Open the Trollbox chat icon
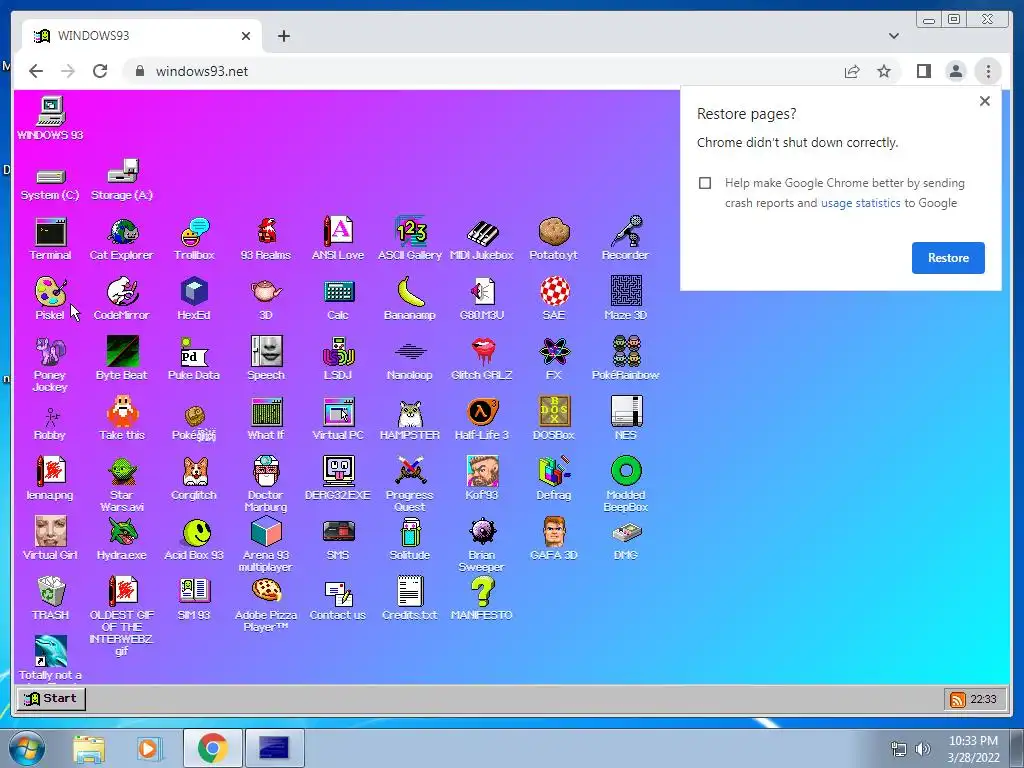Screen dimensions: 1024x768 pos(194,239)
